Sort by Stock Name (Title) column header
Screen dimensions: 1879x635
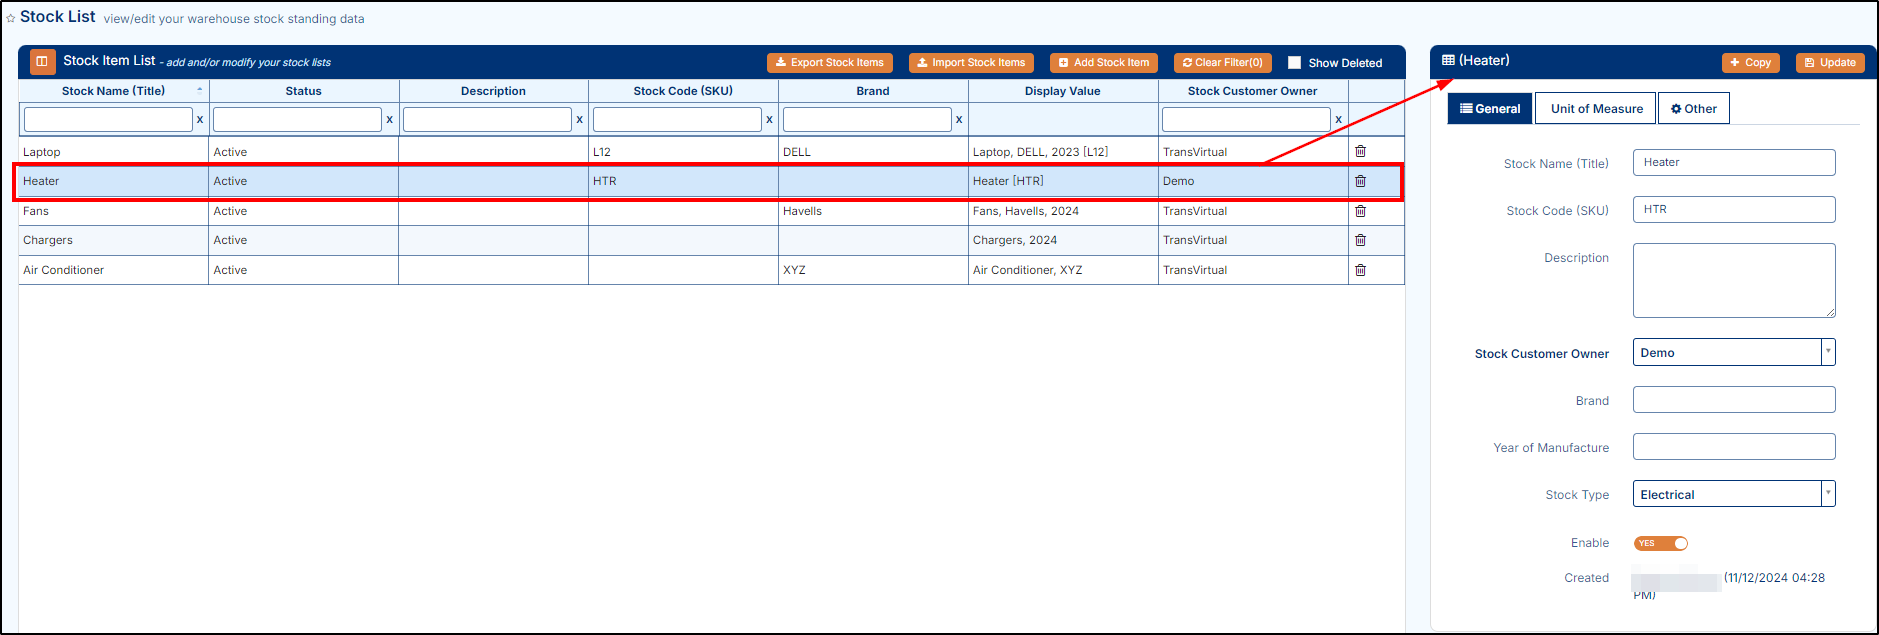click(x=113, y=91)
